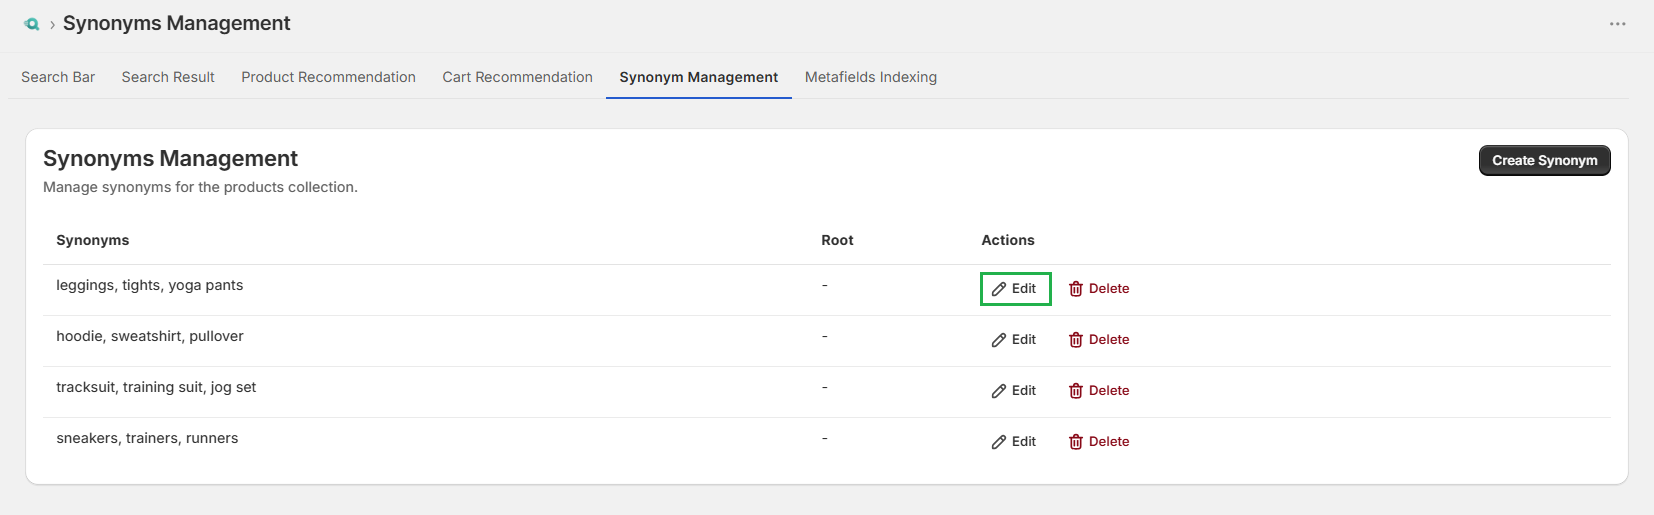The image size is (1654, 515).
Task: Switch to the Search Result tab
Action: click(x=168, y=77)
